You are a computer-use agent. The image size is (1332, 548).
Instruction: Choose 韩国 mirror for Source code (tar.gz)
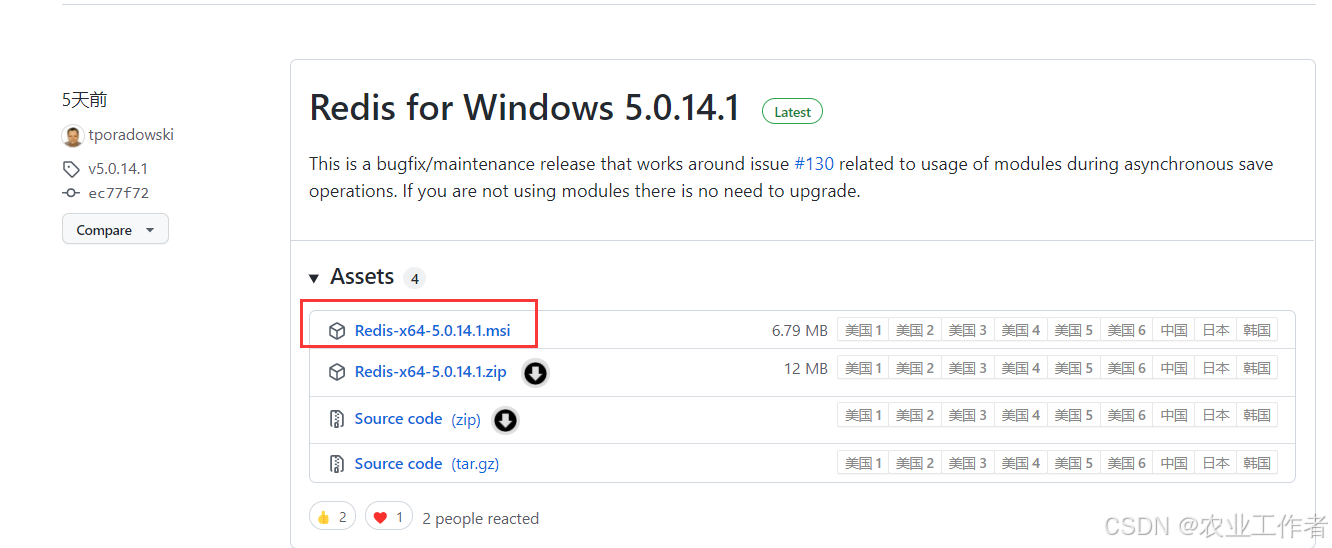[1257, 463]
